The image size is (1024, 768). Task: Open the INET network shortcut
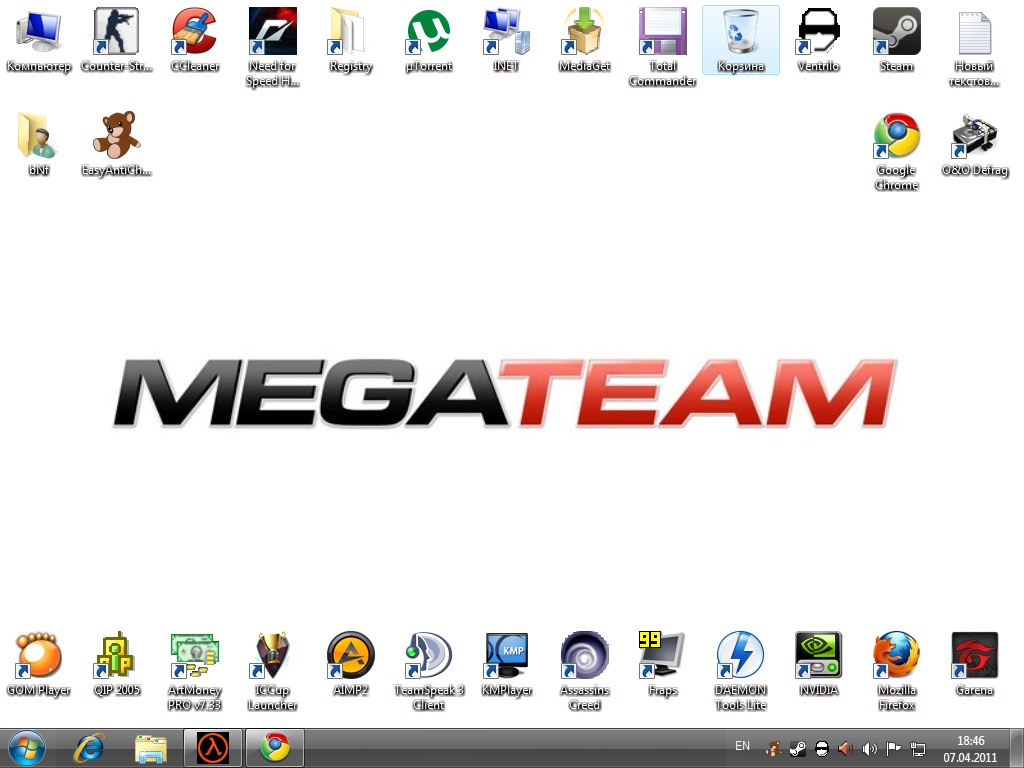coord(506,40)
